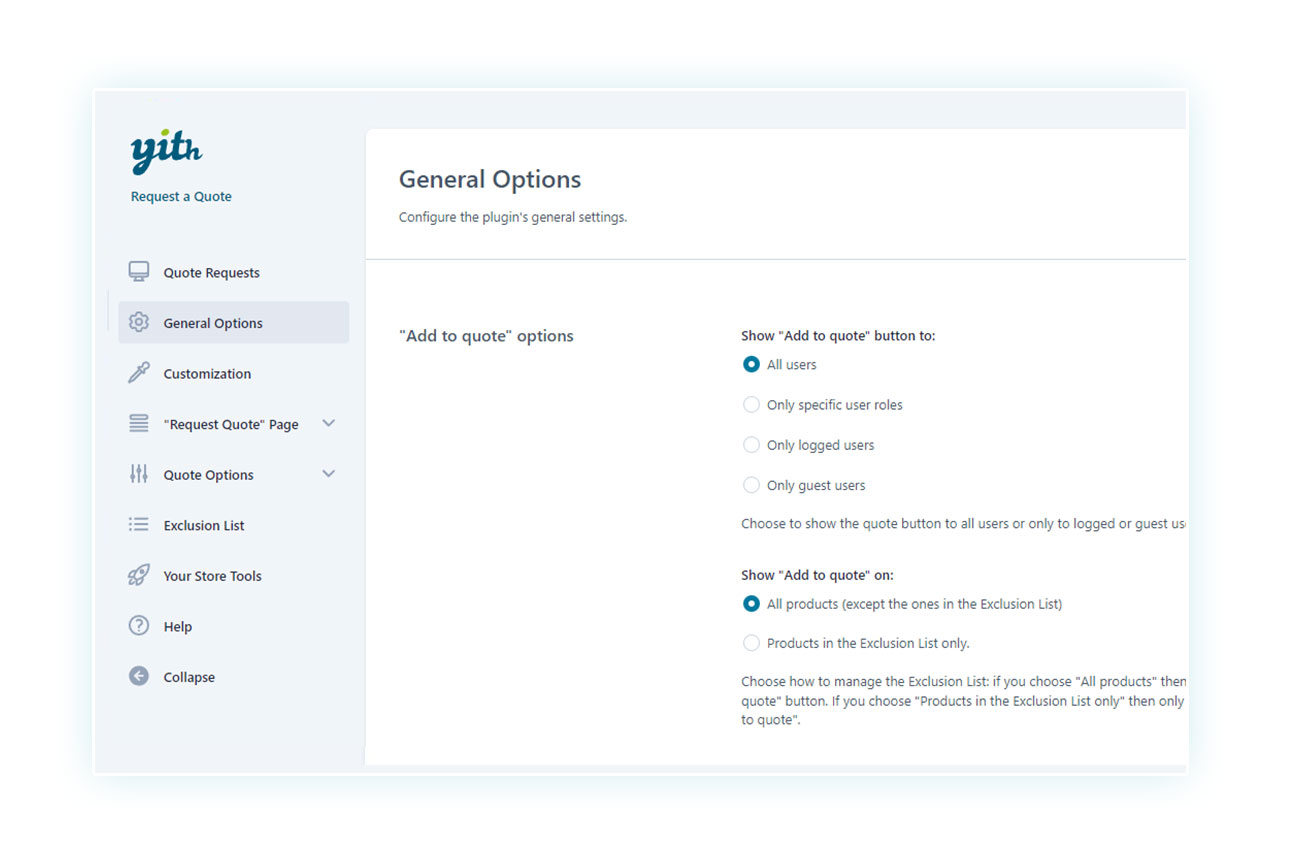
Task: Select "Only specific user roles" radio option
Action: click(751, 405)
